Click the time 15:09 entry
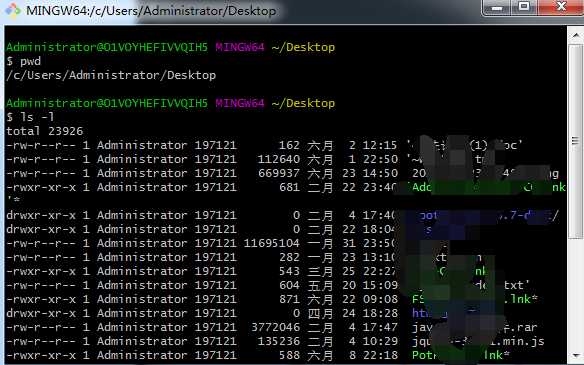This screenshot has height=365, width=584. point(380,285)
